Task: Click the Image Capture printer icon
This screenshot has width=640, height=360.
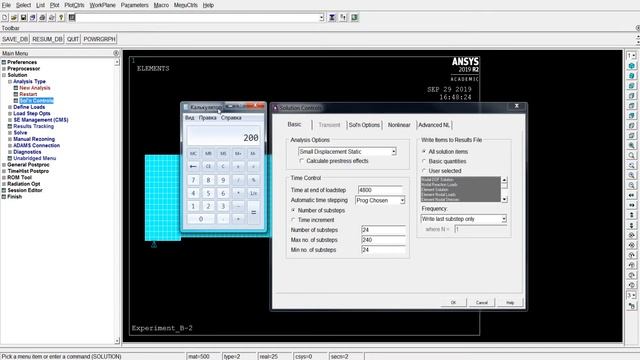Action: (x=42, y=18)
